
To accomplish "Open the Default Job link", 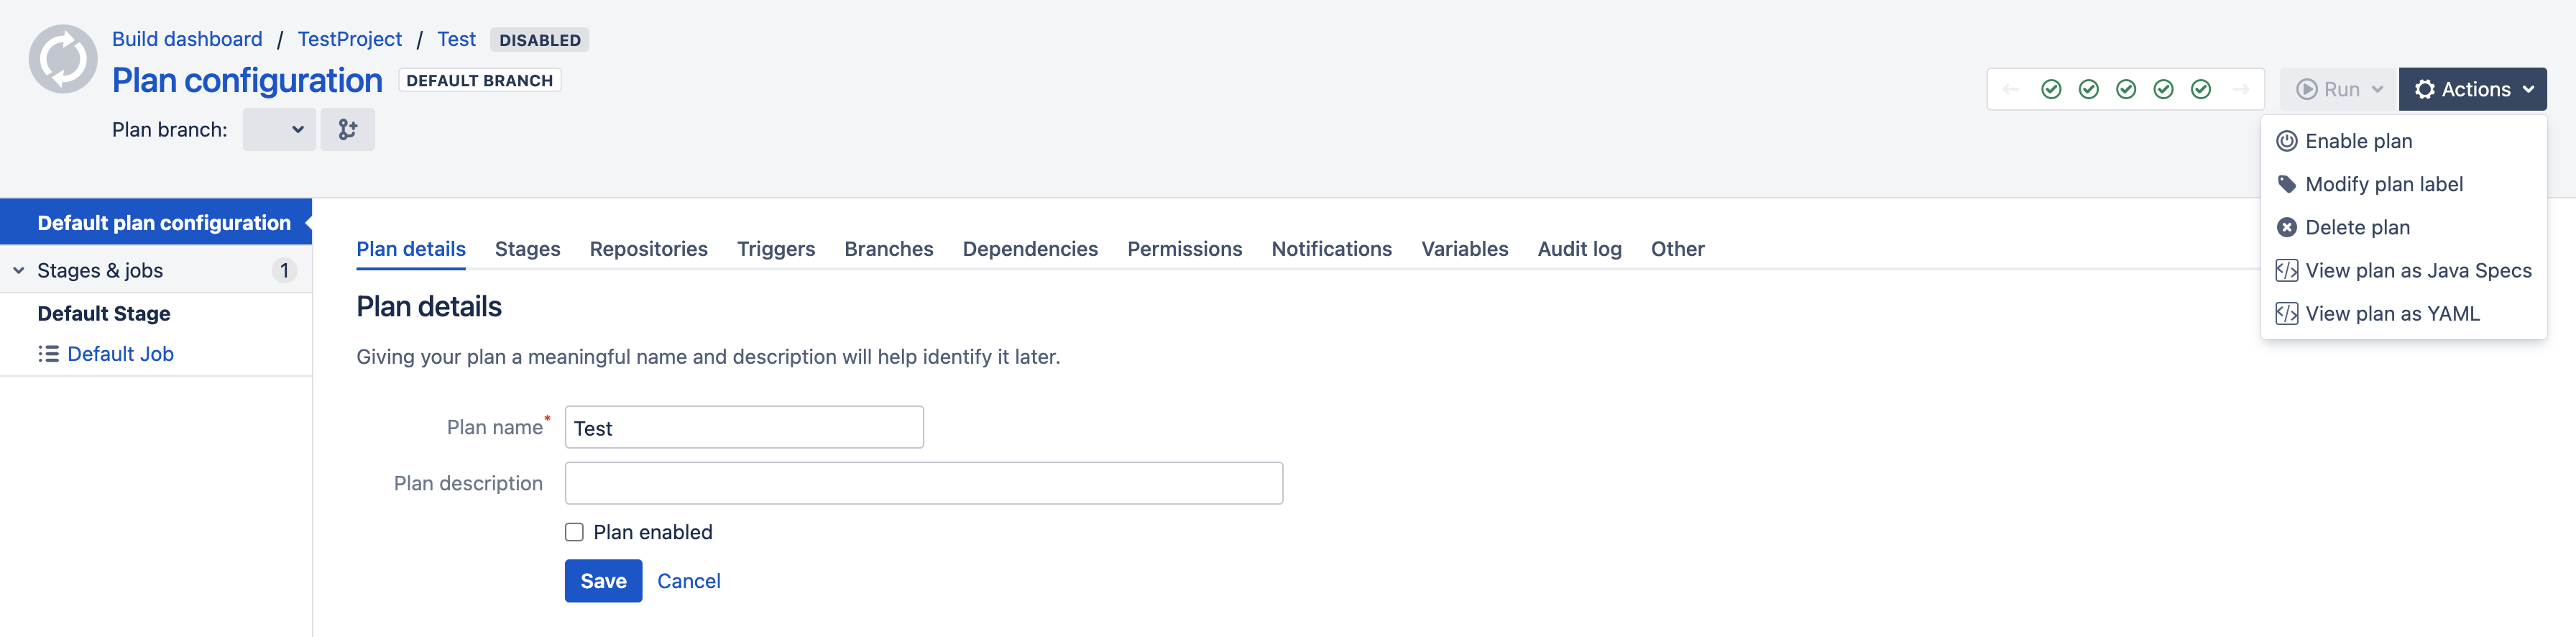I will pyautogui.click(x=120, y=354).
